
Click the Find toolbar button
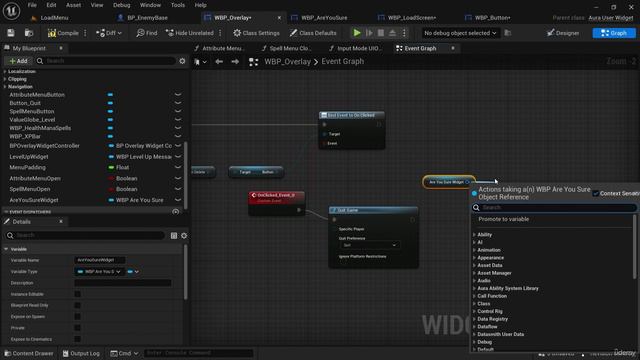(147, 33)
